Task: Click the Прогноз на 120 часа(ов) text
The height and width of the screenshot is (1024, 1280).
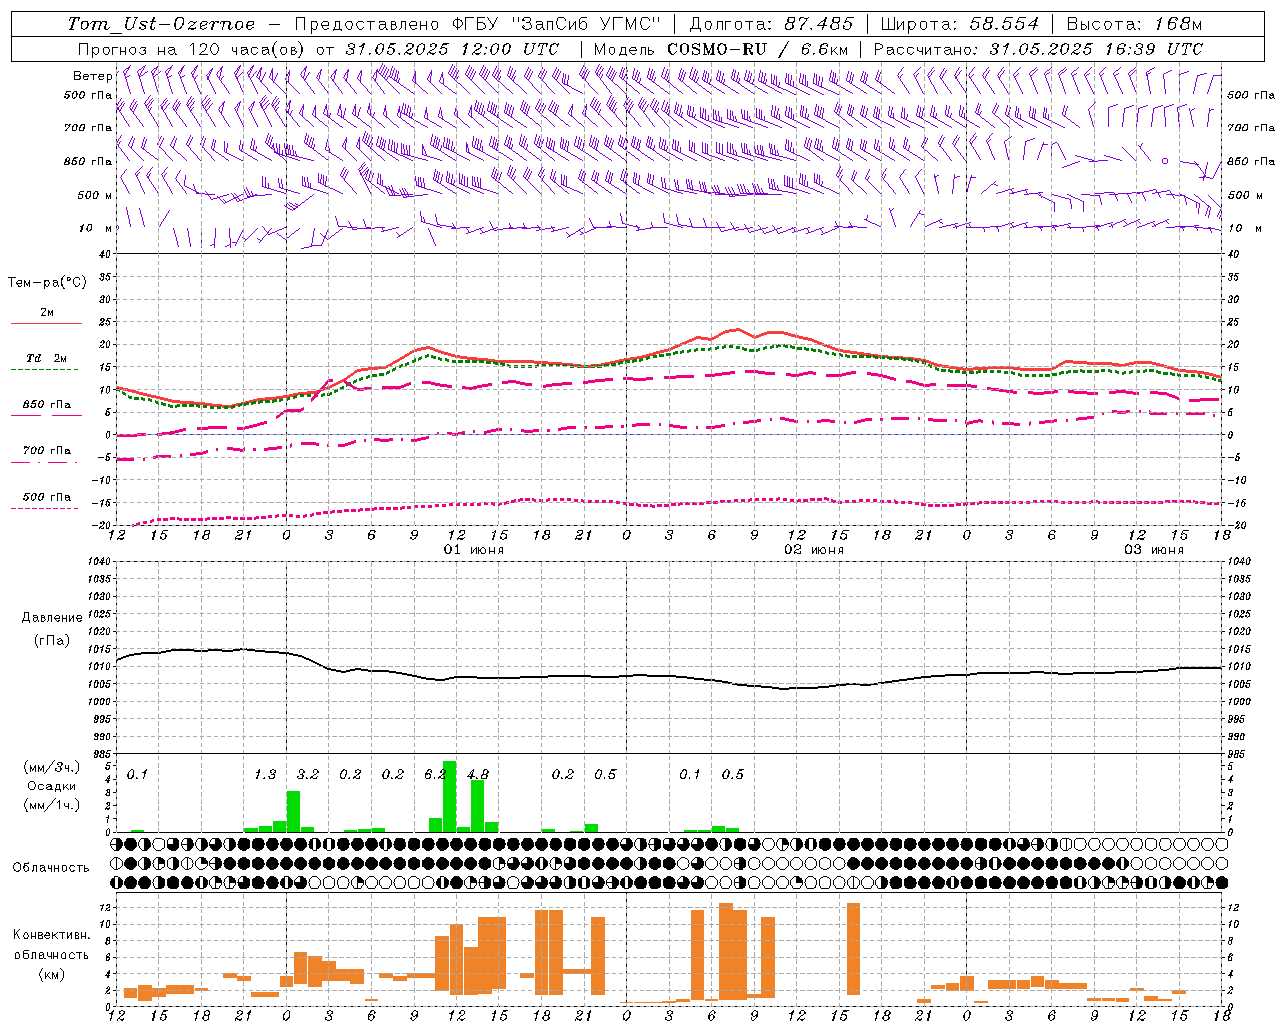Action: click(x=191, y=49)
